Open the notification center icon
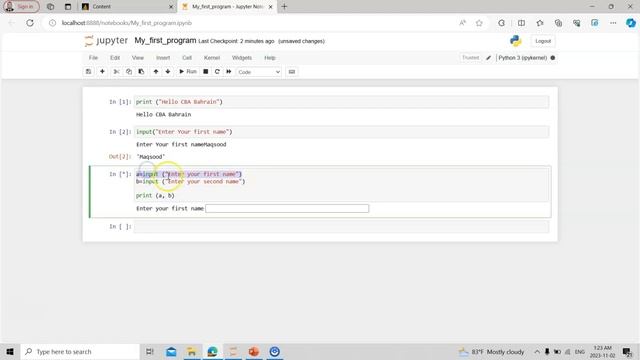 [x=627, y=351]
